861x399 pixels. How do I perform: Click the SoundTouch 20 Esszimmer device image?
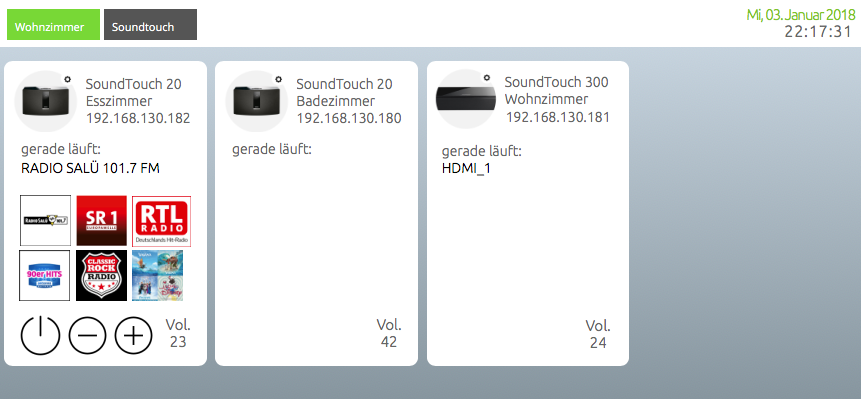(45, 100)
